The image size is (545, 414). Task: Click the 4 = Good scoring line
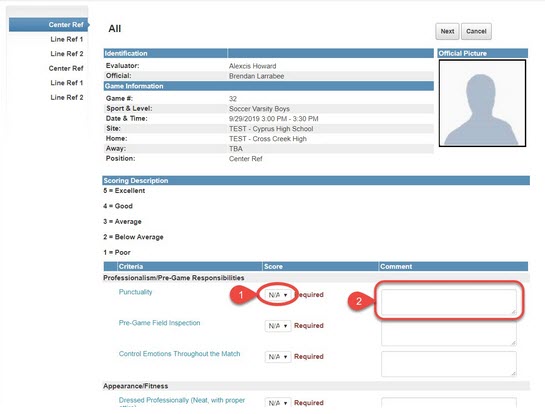[x=118, y=206]
